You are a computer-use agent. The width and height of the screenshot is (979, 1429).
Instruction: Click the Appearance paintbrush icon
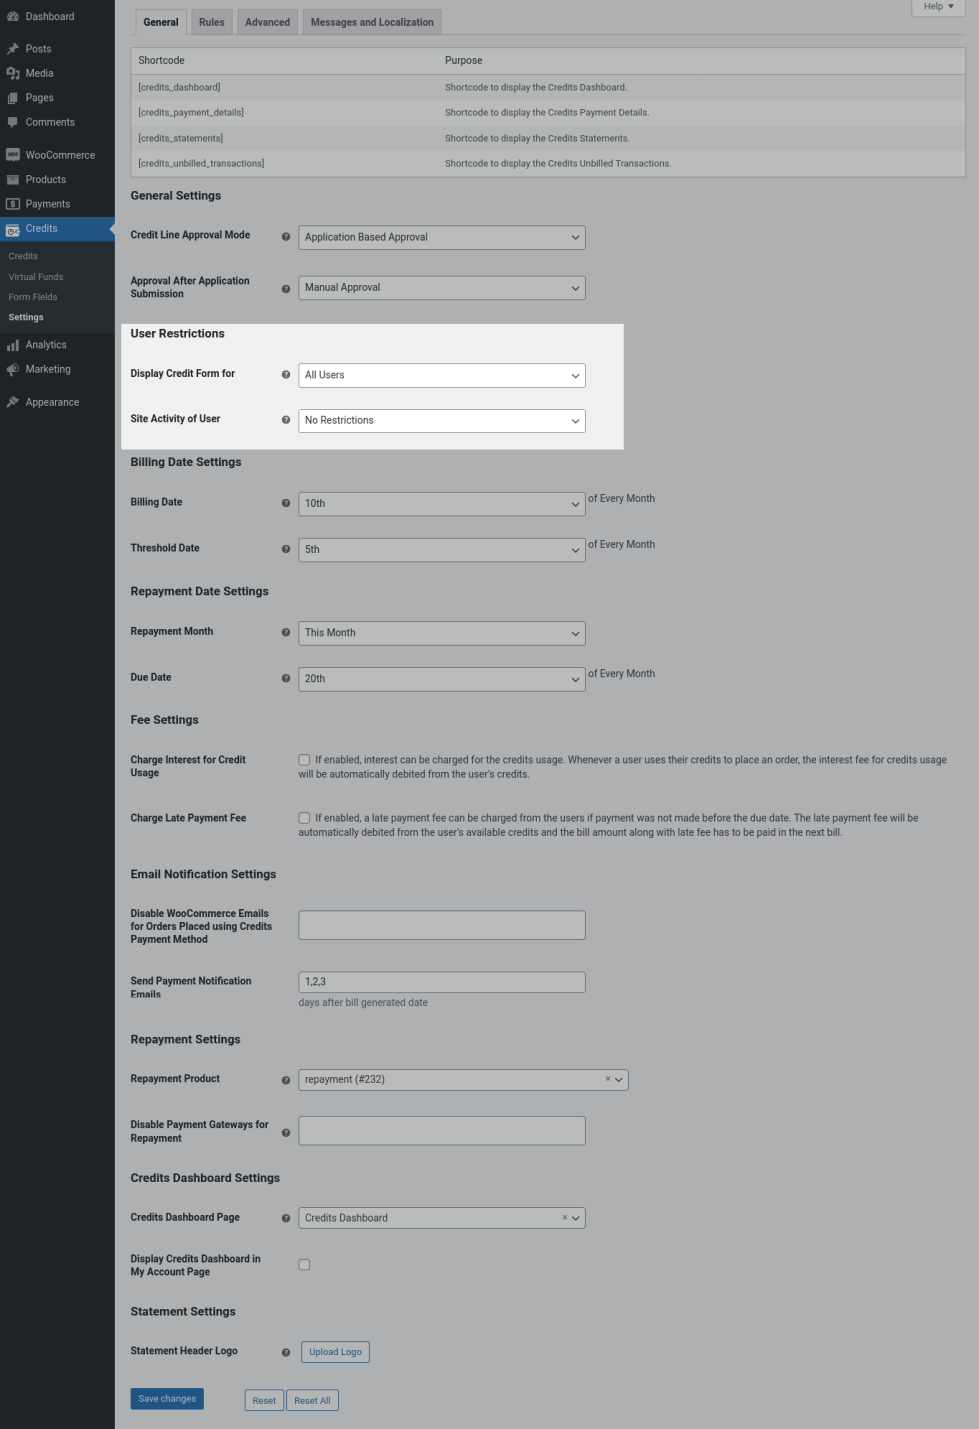(x=13, y=402)
